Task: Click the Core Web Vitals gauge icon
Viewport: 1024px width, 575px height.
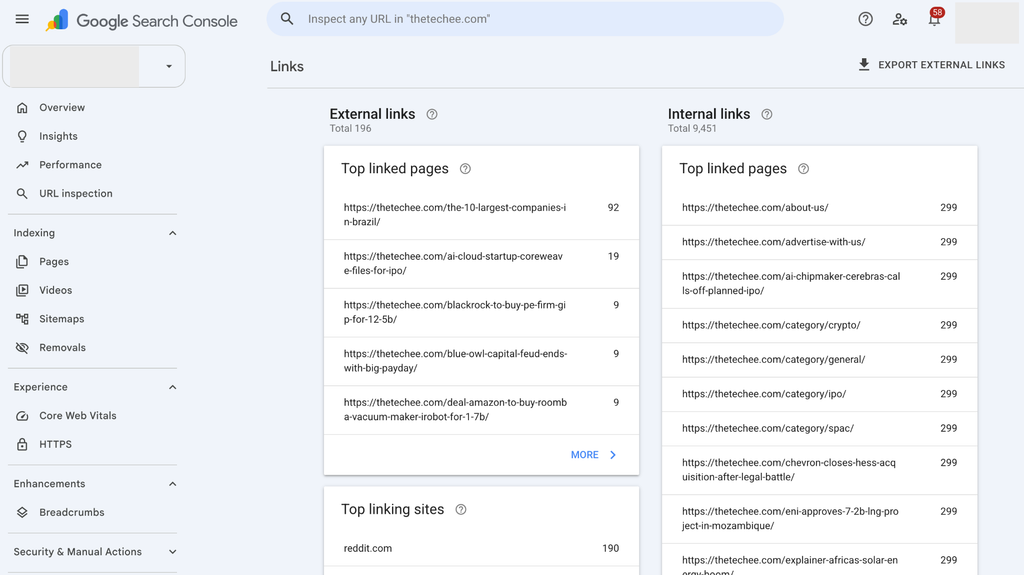Action: (x=22, y=416)
